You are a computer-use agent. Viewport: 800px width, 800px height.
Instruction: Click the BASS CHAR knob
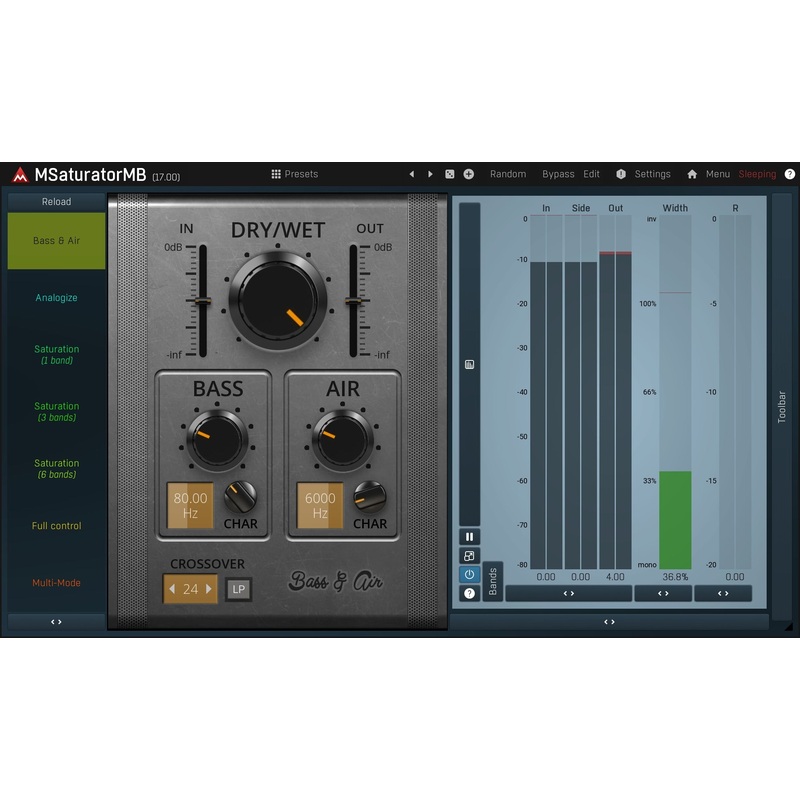tap(240, 497)
